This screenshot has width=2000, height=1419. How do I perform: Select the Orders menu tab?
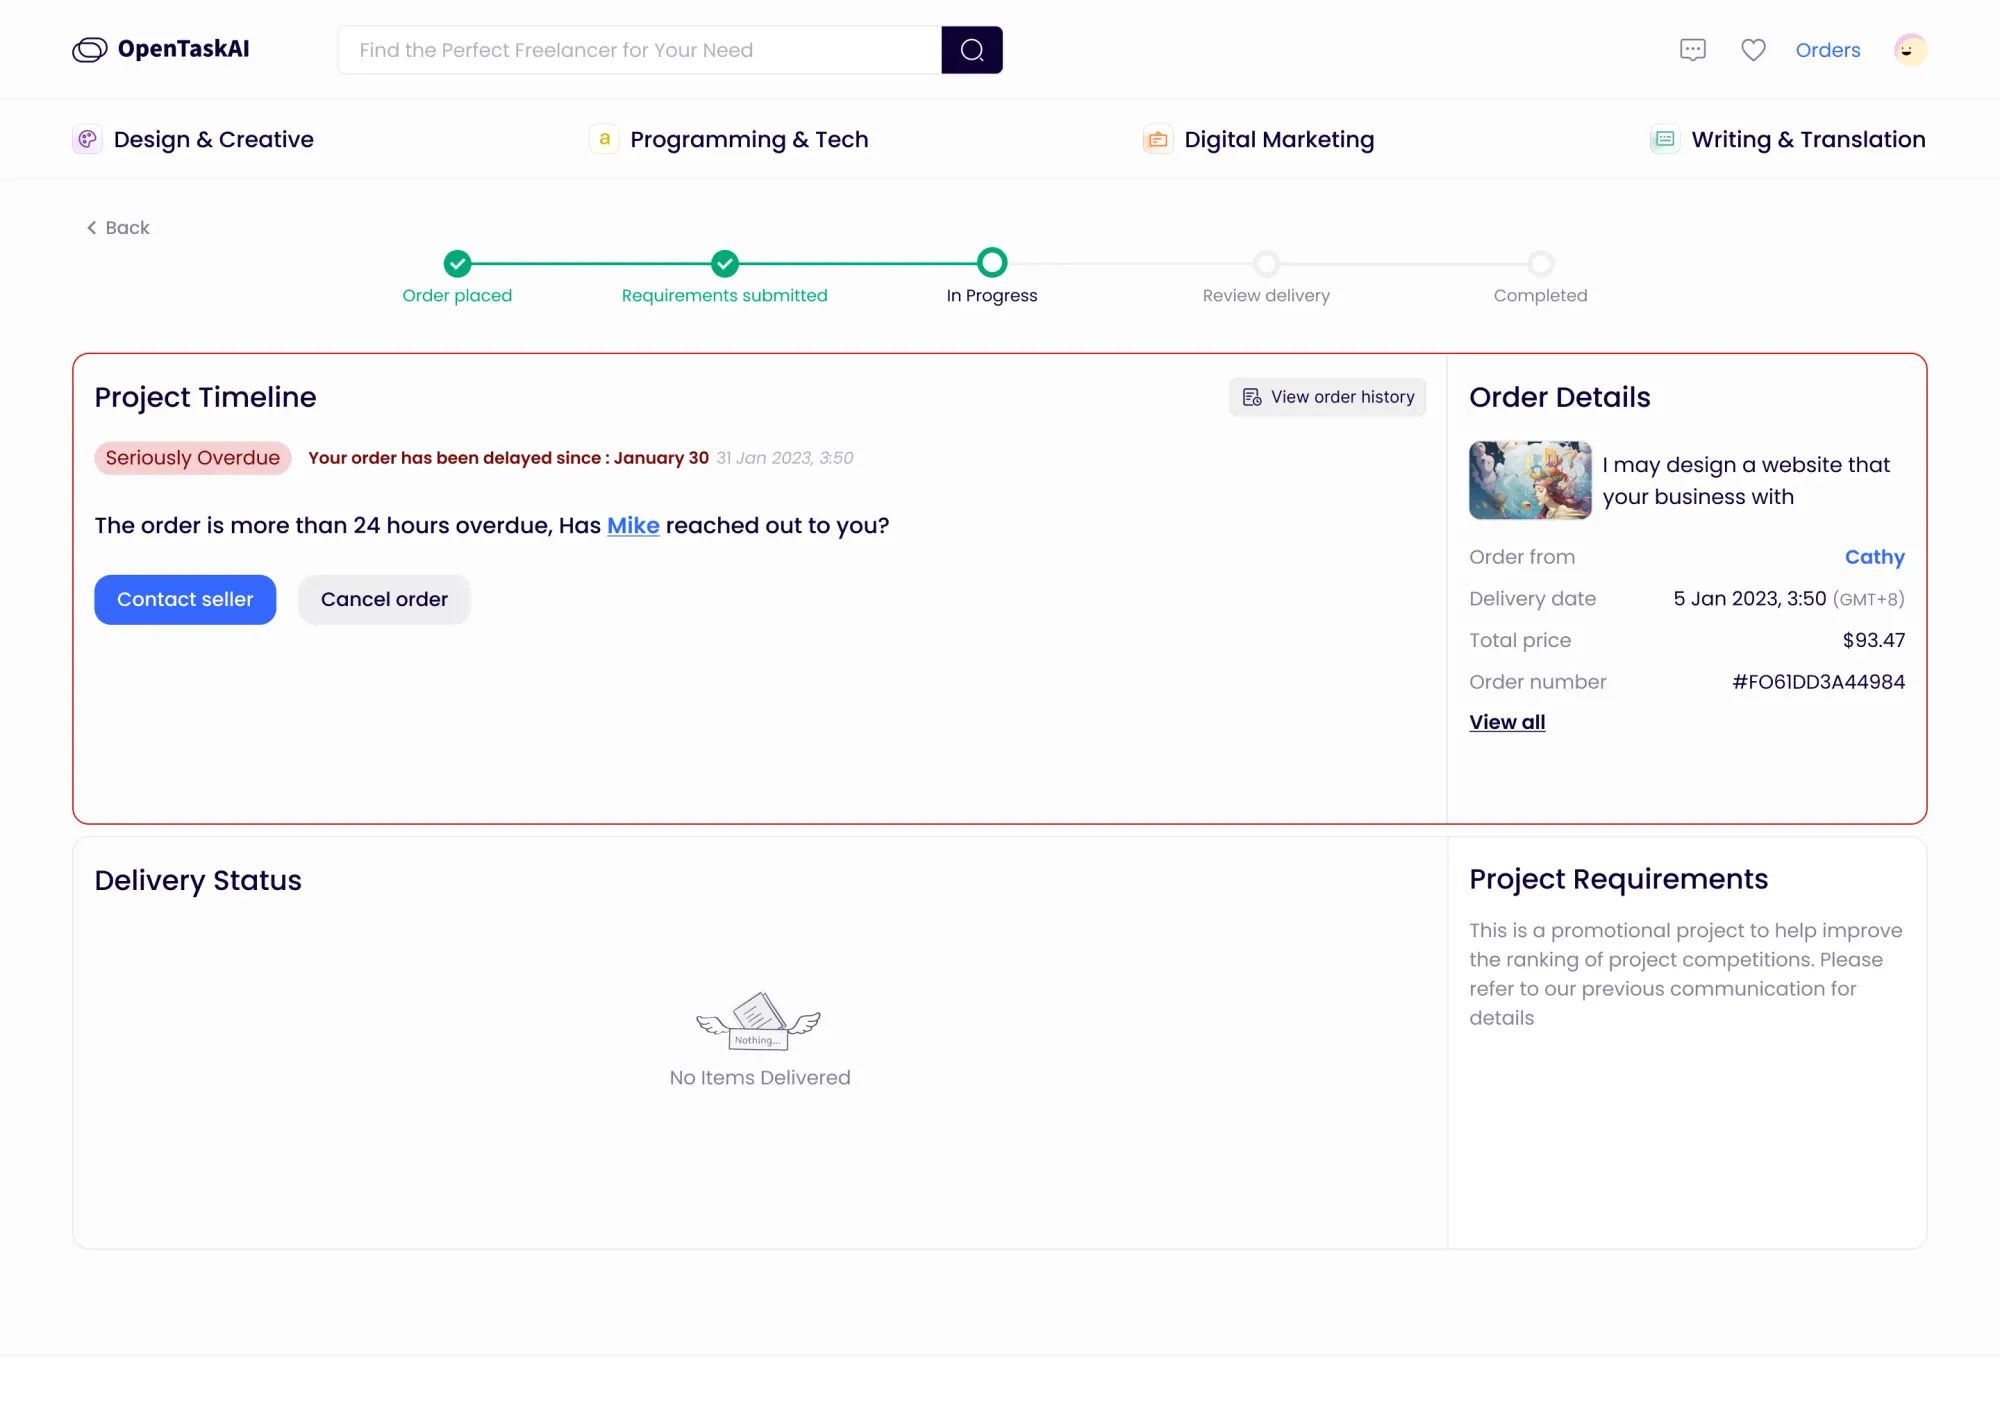coord(1828,49)
